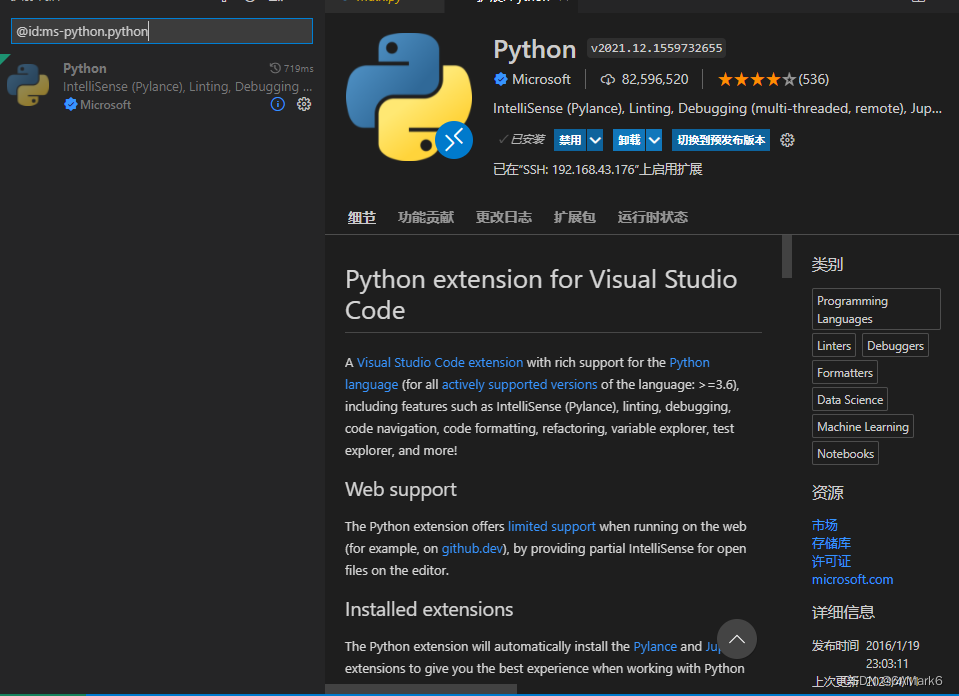The image size is (959, 696).
Task: Click the gear icon beside the pre-release button
Action: [x=787, y=140]
